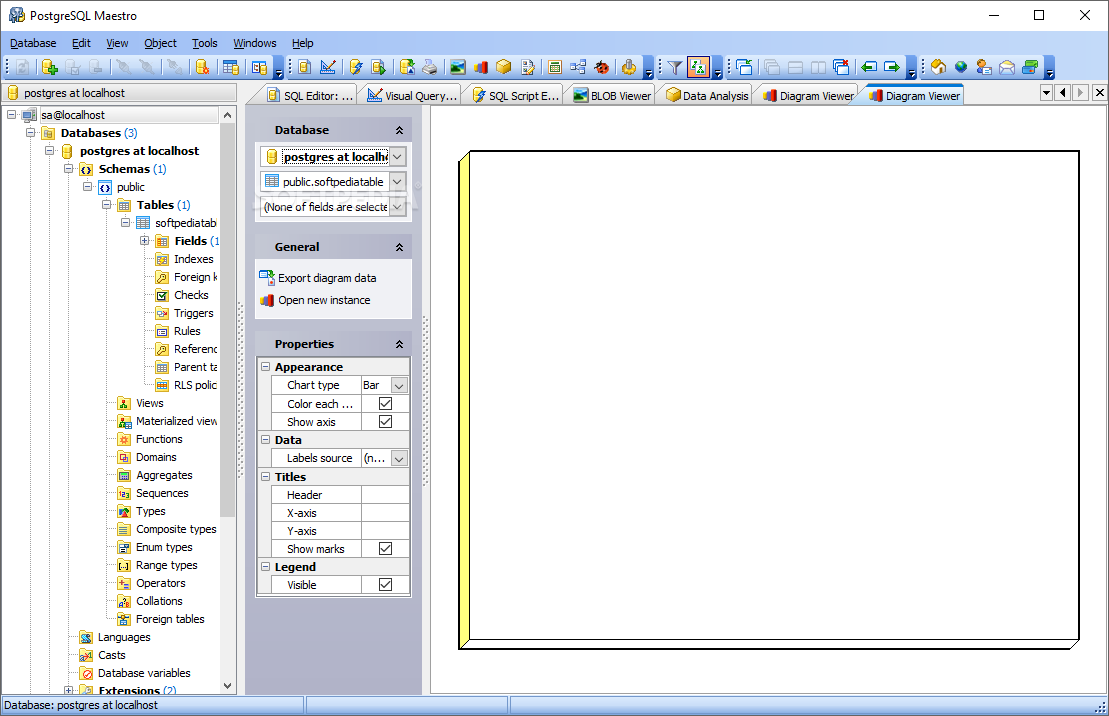Open the None of fields are selected dropdown

397,207
